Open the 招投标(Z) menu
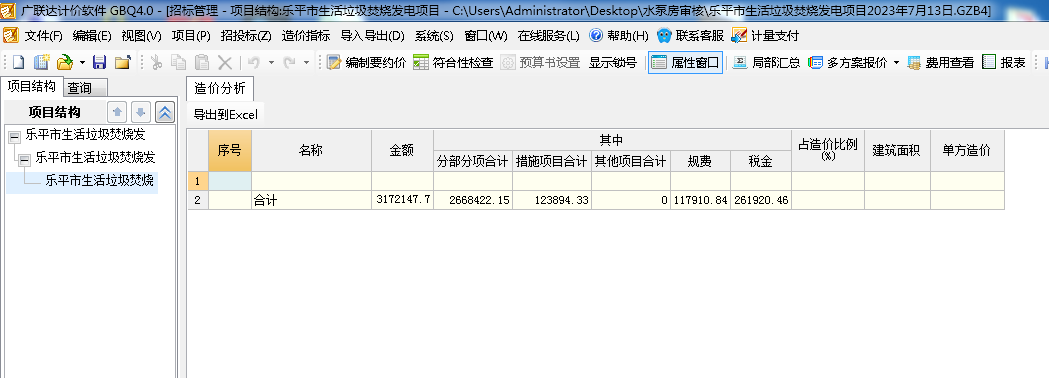The height and width of the screenshot is (378, 1049). [x=246, y=36]
